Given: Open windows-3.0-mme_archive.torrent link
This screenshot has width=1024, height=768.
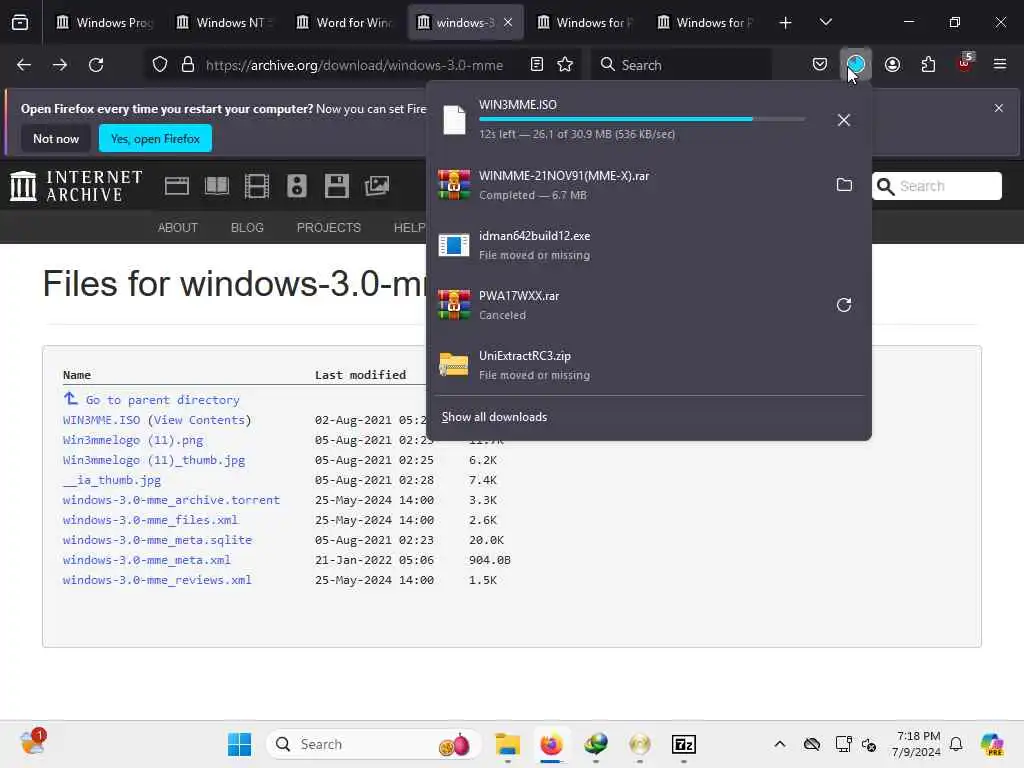Looking at the screenshot, I should [171, 500].
